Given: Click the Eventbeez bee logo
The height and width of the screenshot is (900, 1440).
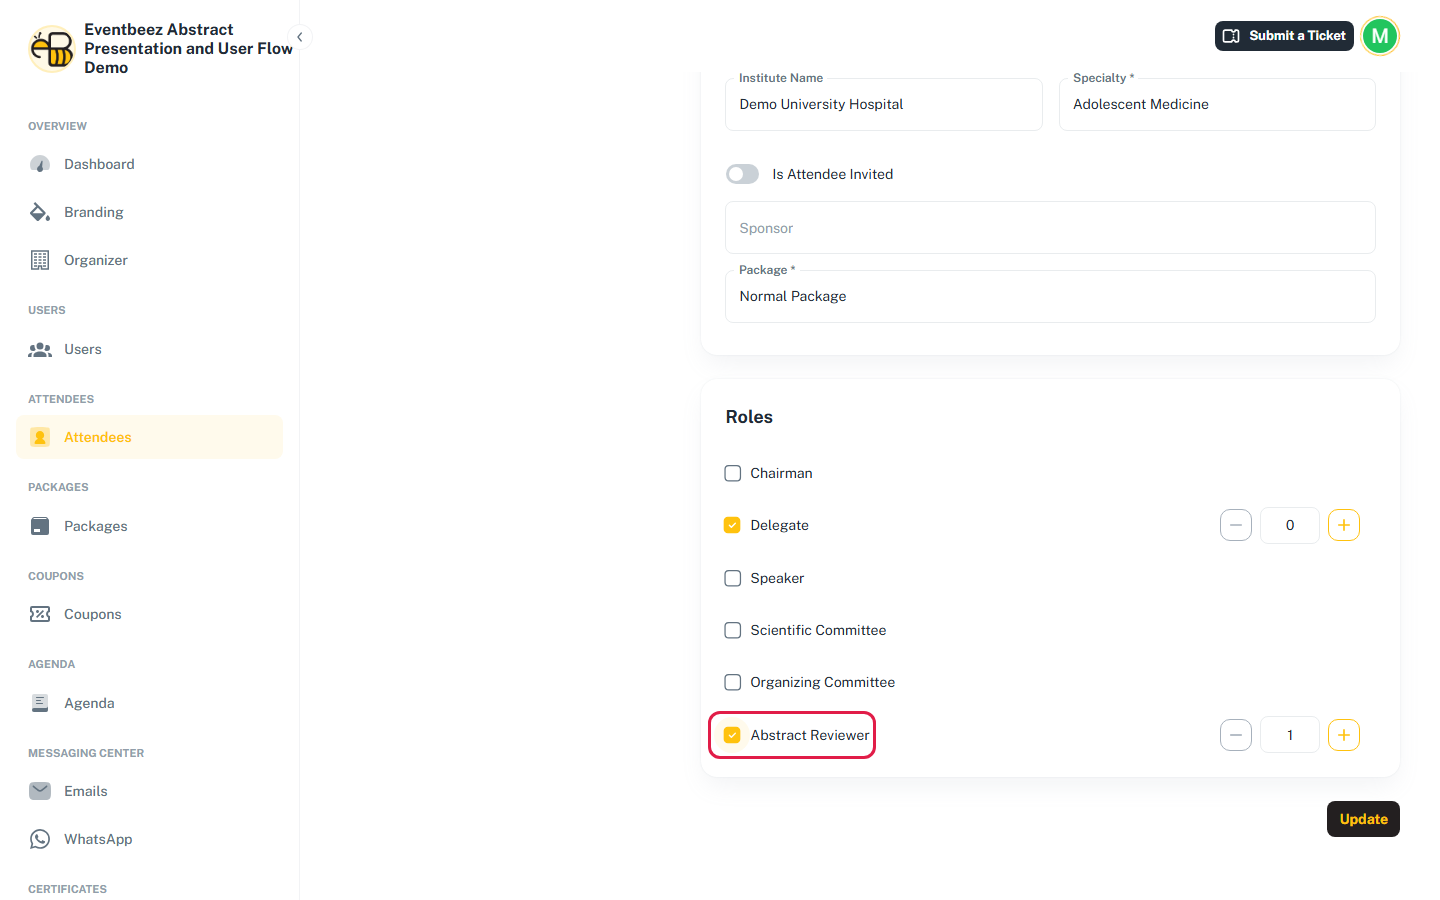Looking at the screenshot, I should click(x=52, y=48).
